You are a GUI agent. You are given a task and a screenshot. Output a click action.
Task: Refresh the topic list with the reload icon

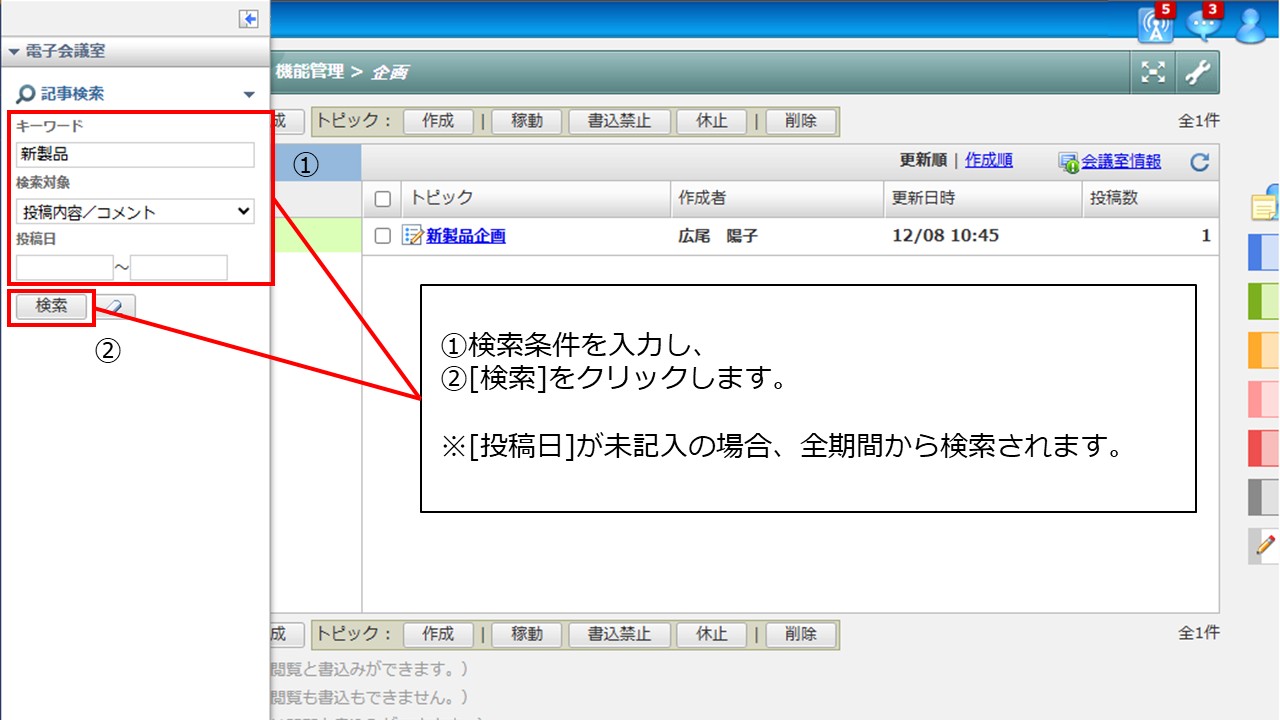(x=1200, y=162)
